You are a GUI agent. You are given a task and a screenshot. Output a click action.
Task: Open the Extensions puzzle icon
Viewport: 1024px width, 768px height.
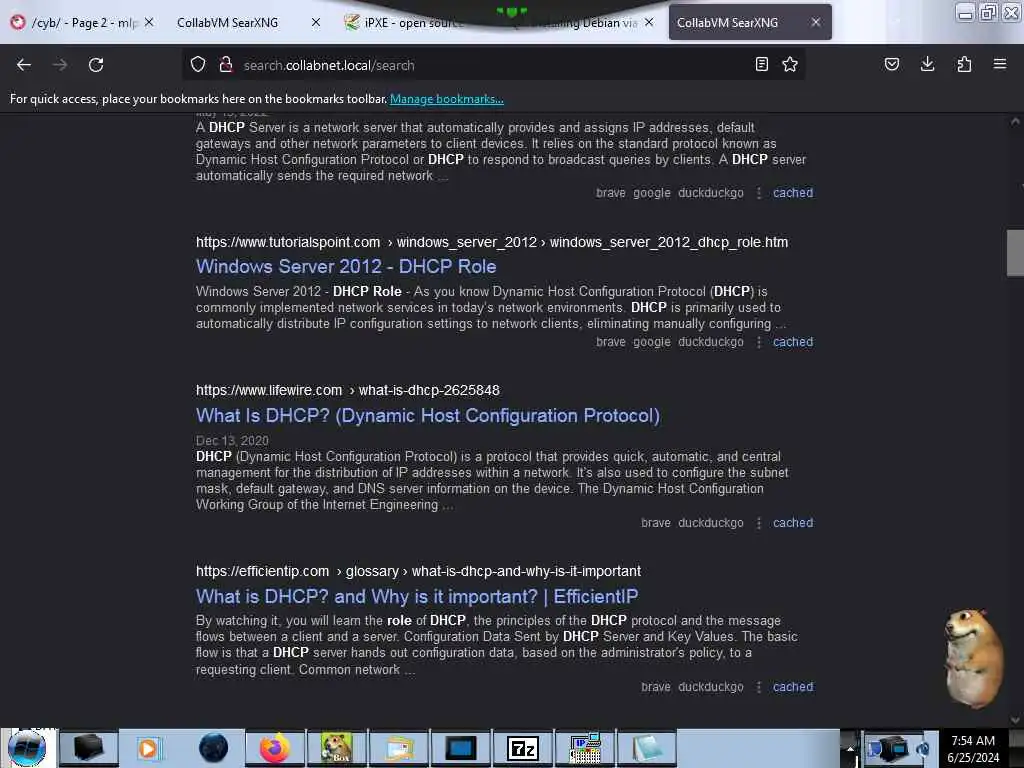964,64
